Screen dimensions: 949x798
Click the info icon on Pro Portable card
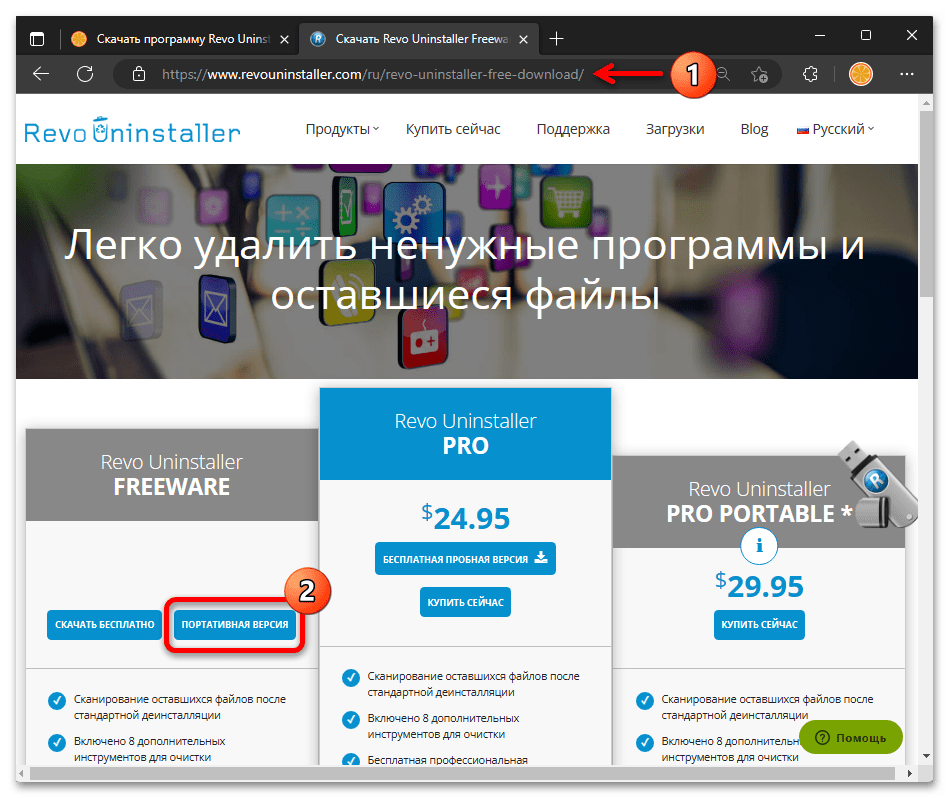pyautogui.click(x=759, y=546)
